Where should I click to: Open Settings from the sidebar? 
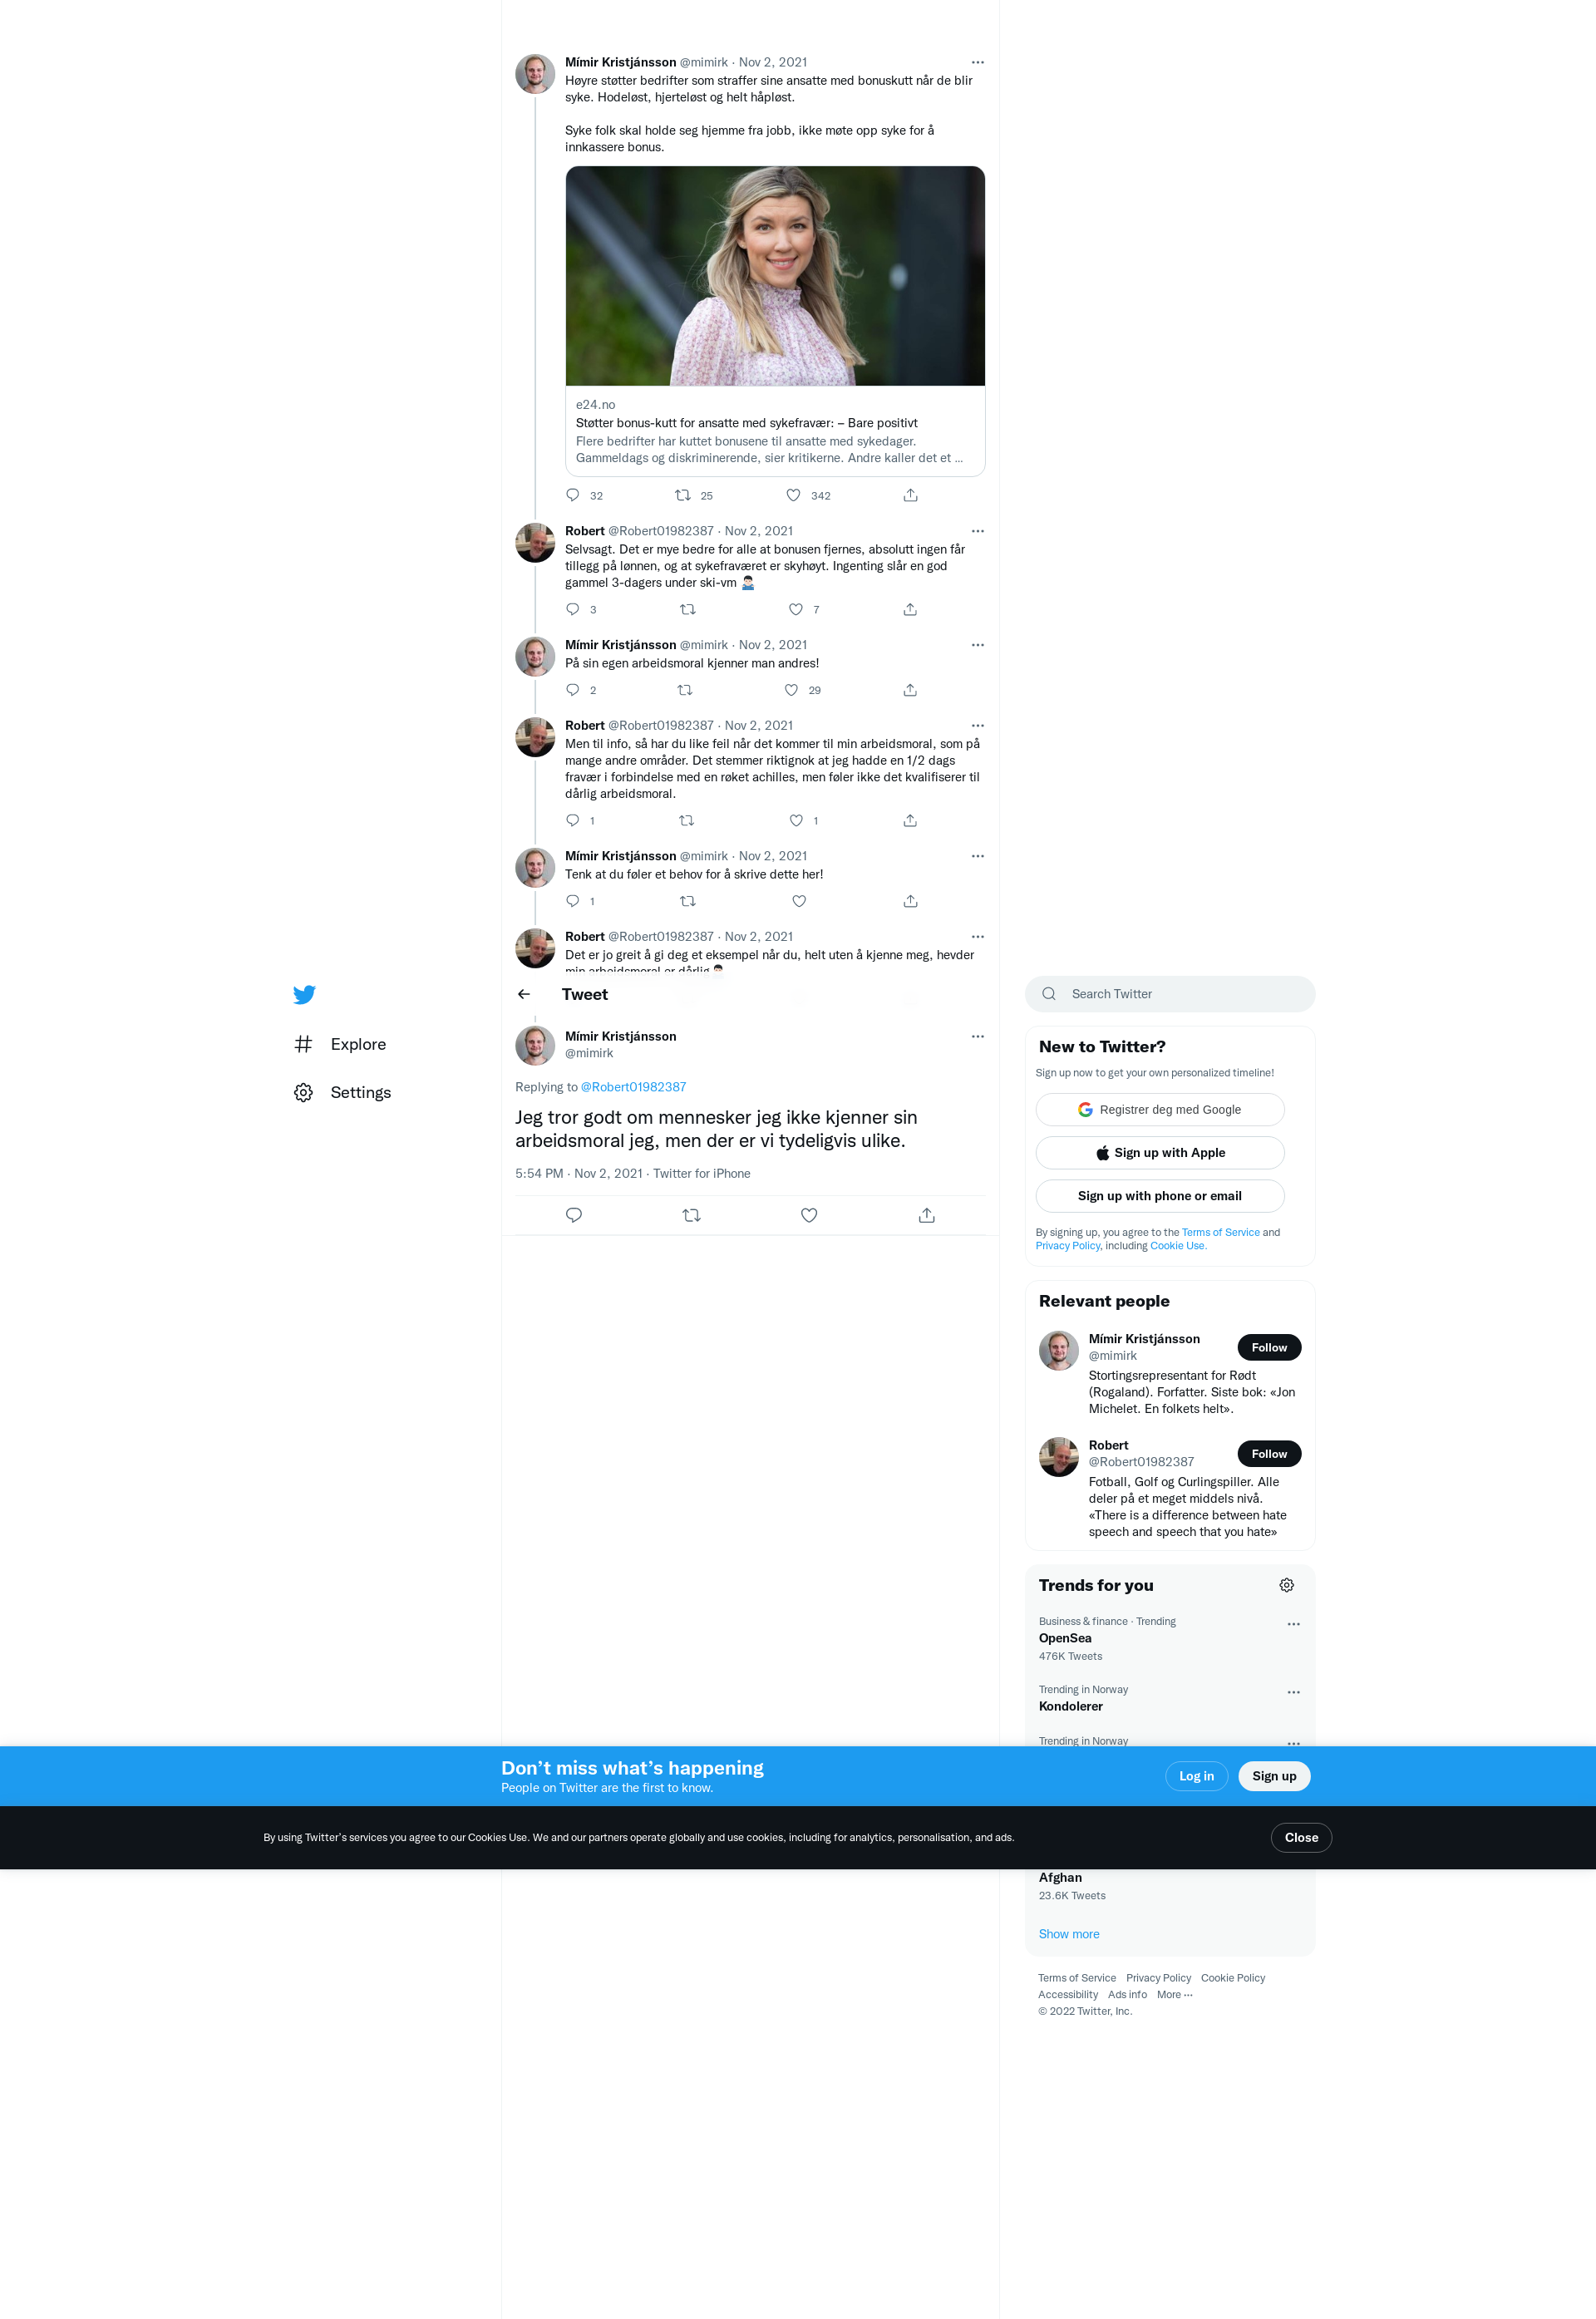pos(342,1092)
